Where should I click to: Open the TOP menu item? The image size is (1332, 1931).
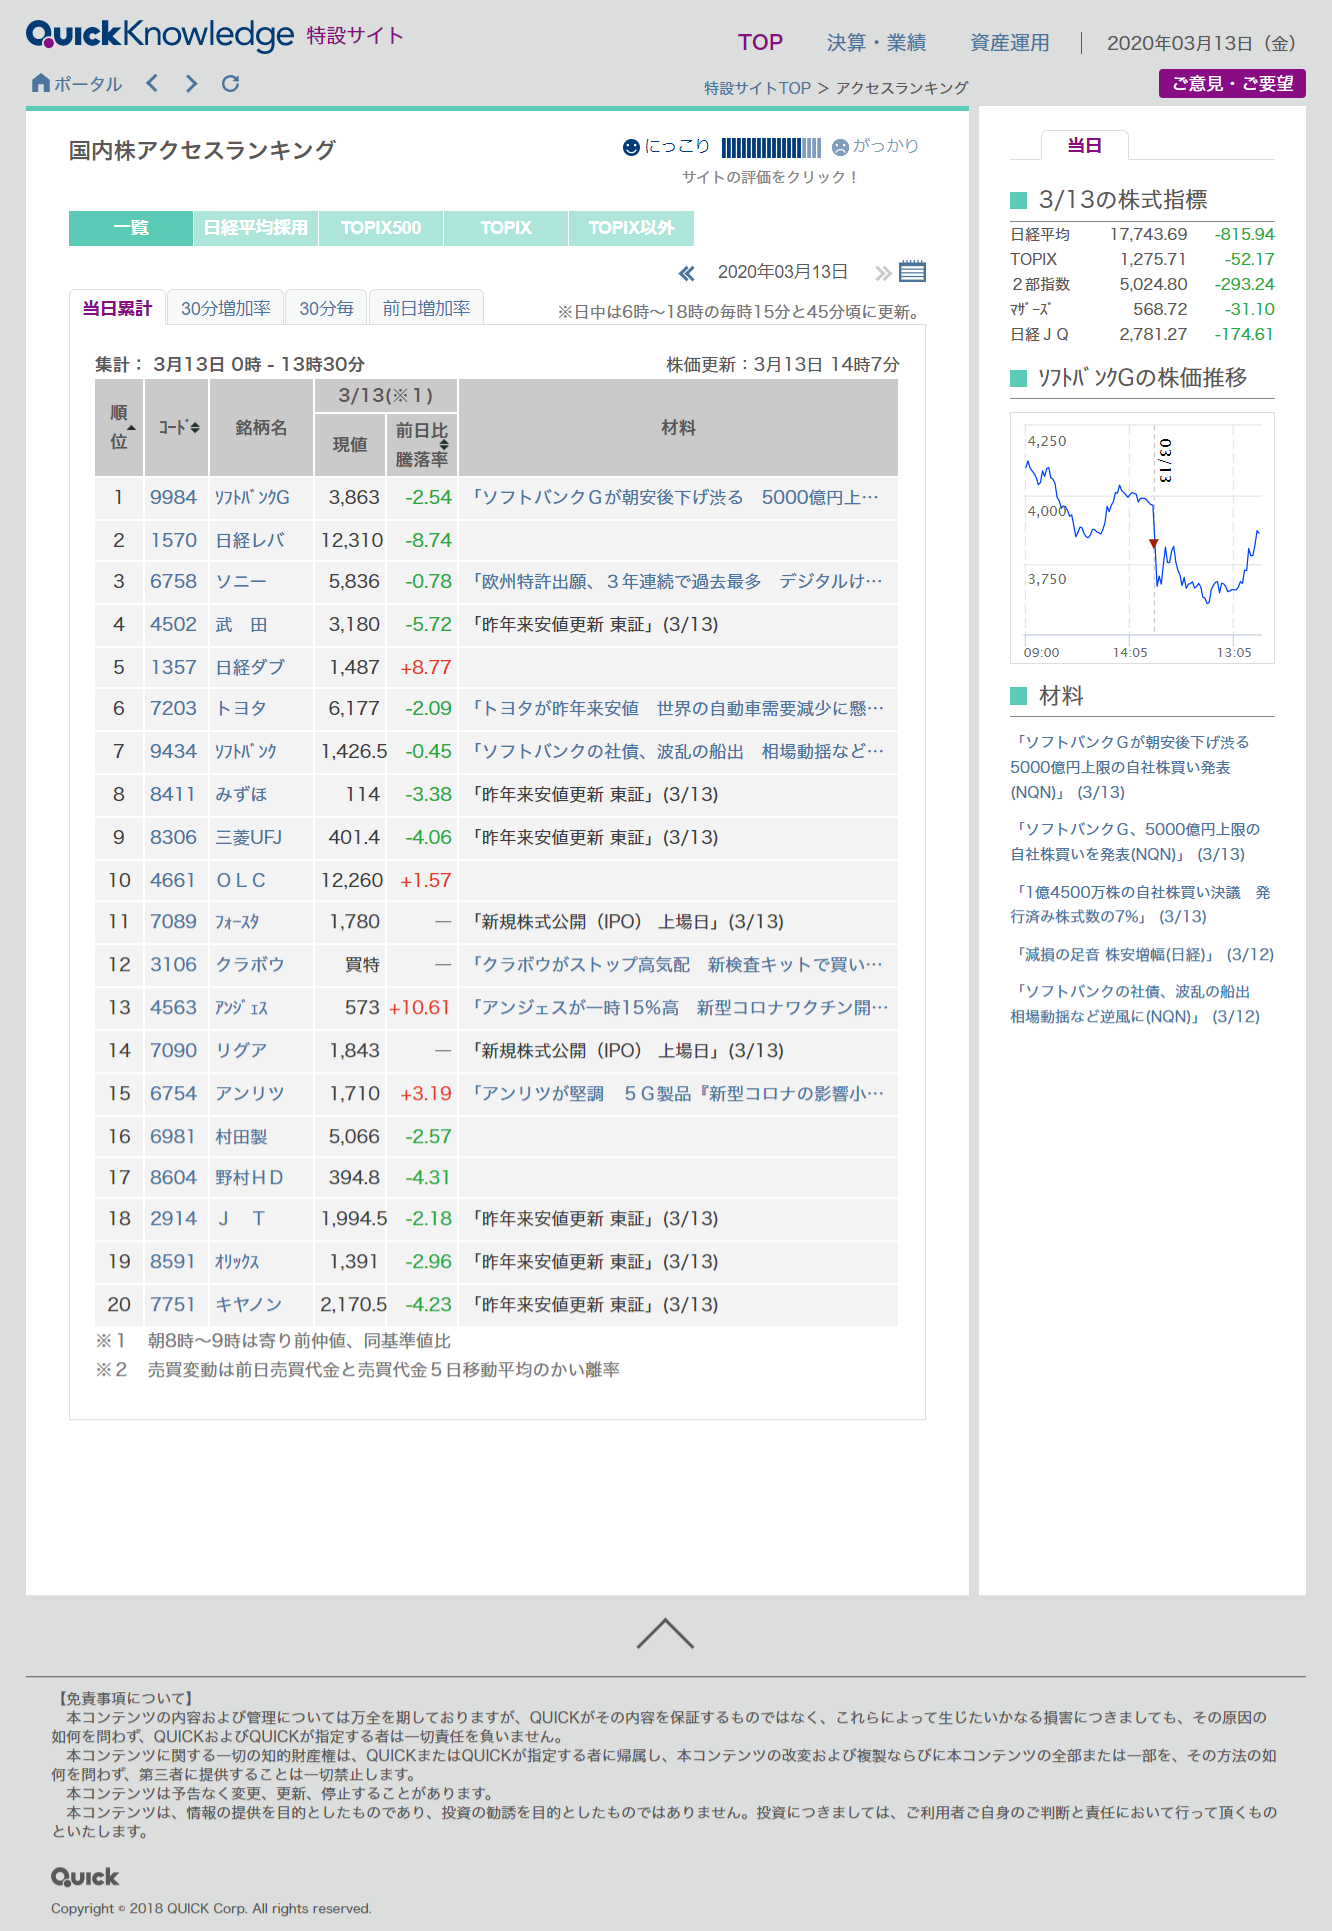coord(760,42)
